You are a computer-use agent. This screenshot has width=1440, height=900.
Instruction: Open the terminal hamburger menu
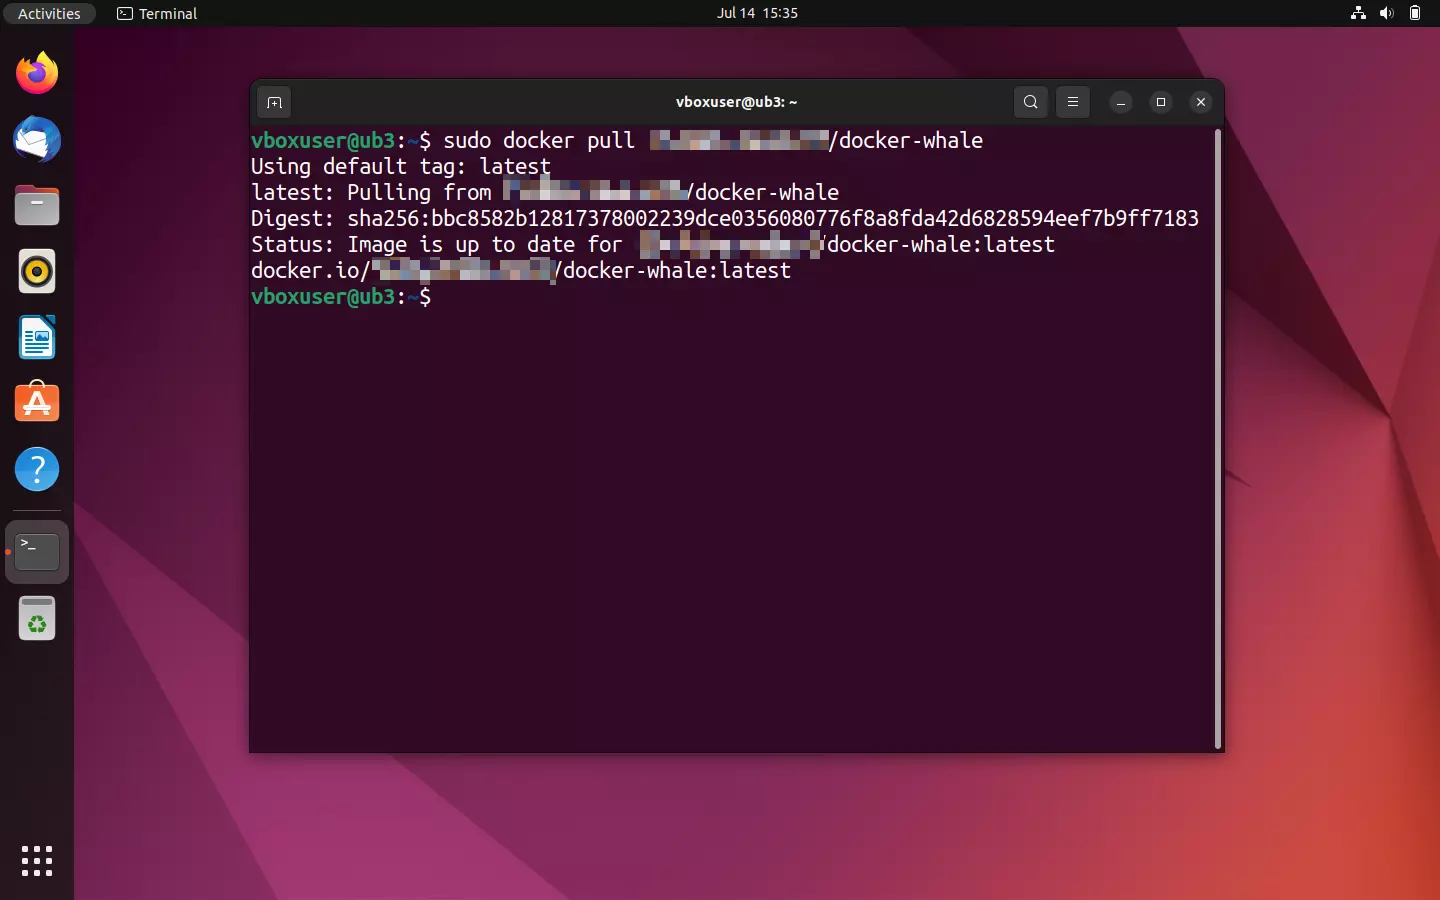[x=1072, y=102]
